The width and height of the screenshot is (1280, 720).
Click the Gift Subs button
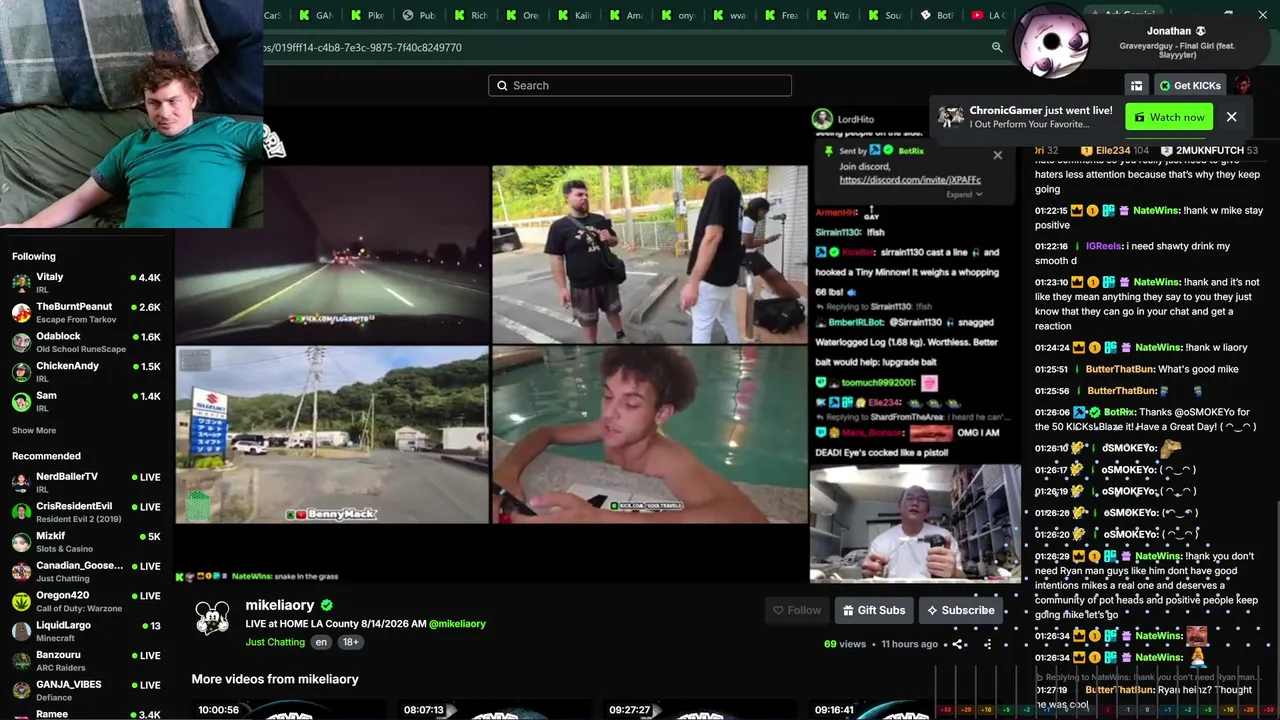coord(874,610)
